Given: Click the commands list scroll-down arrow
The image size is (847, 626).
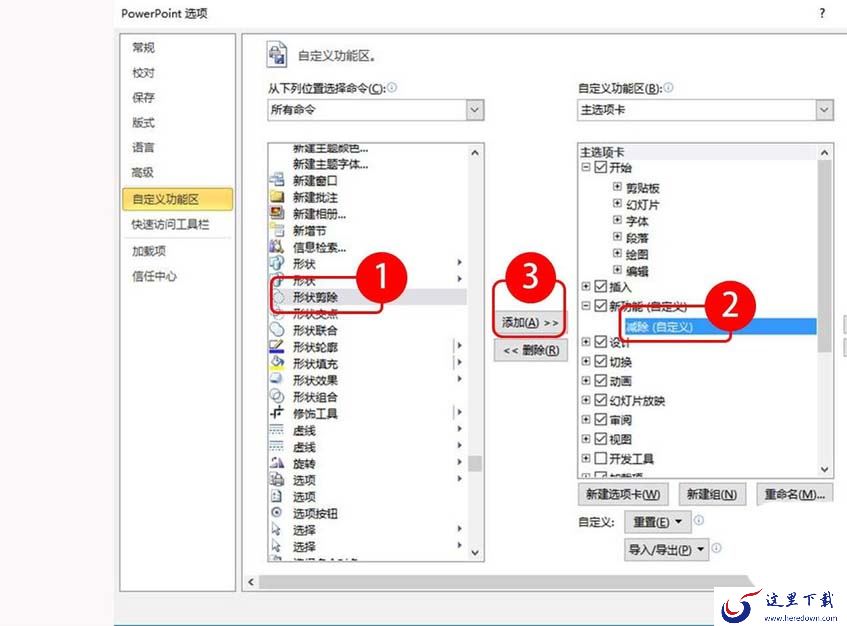Looking at the screenshot, I should [x=475, y=552].
